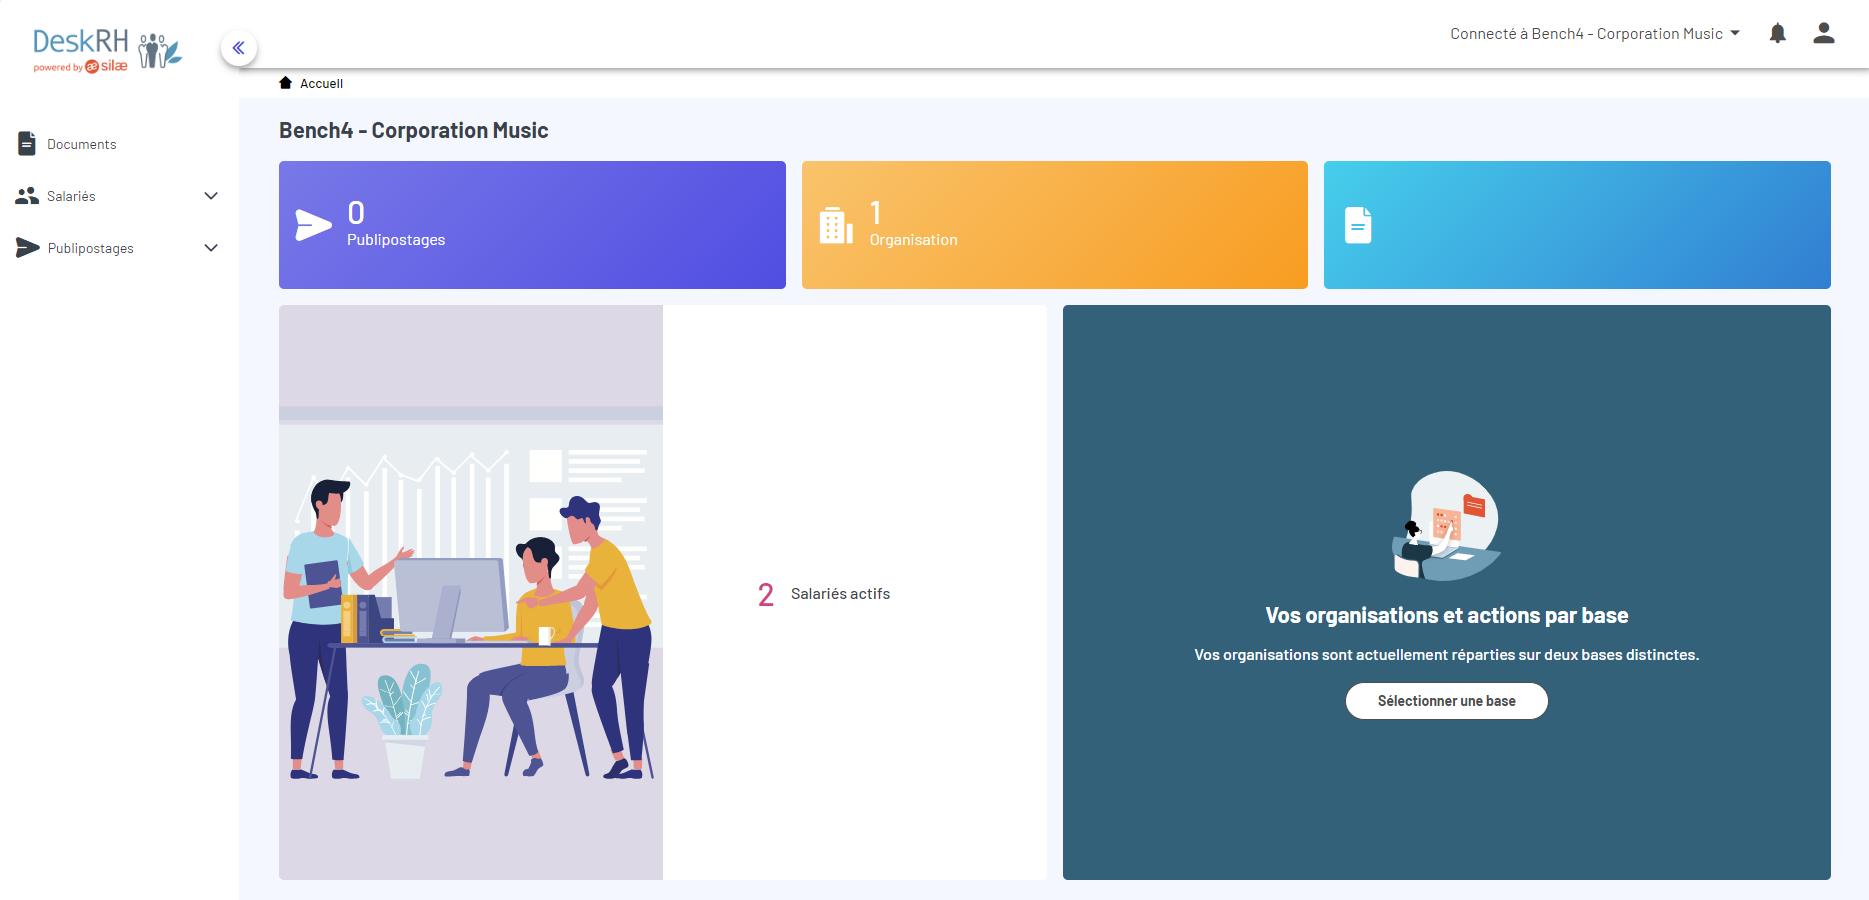The image size is (1869, 900).
Task: Go to Accueil breadcrumb link
Action: [x=321, y=84]
